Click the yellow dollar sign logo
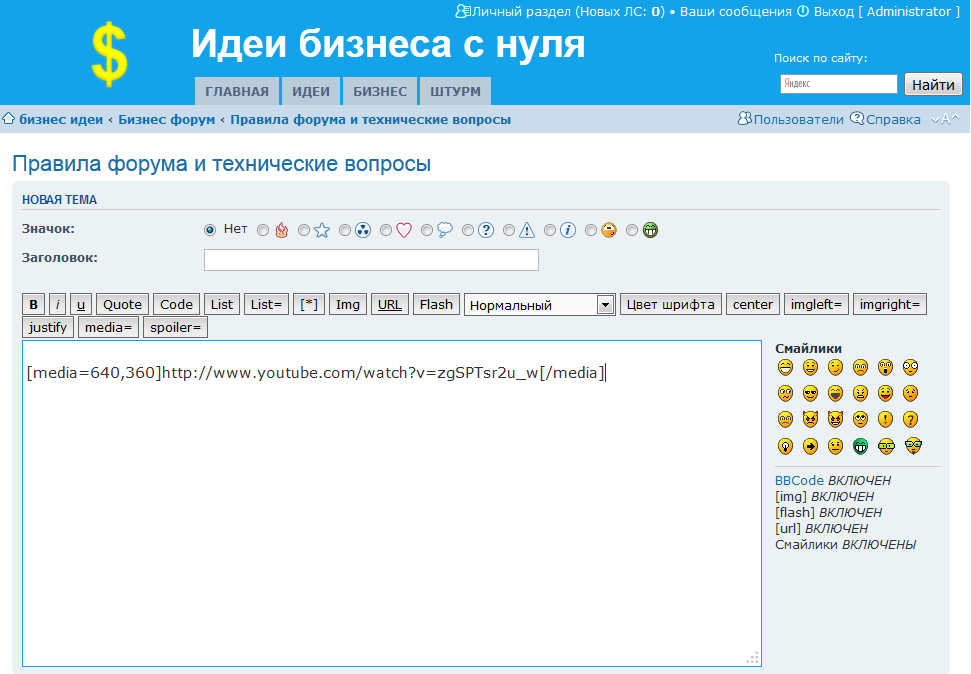Viewport: 971px width, 674px height. pyautogui.click(x=109, y=54)
